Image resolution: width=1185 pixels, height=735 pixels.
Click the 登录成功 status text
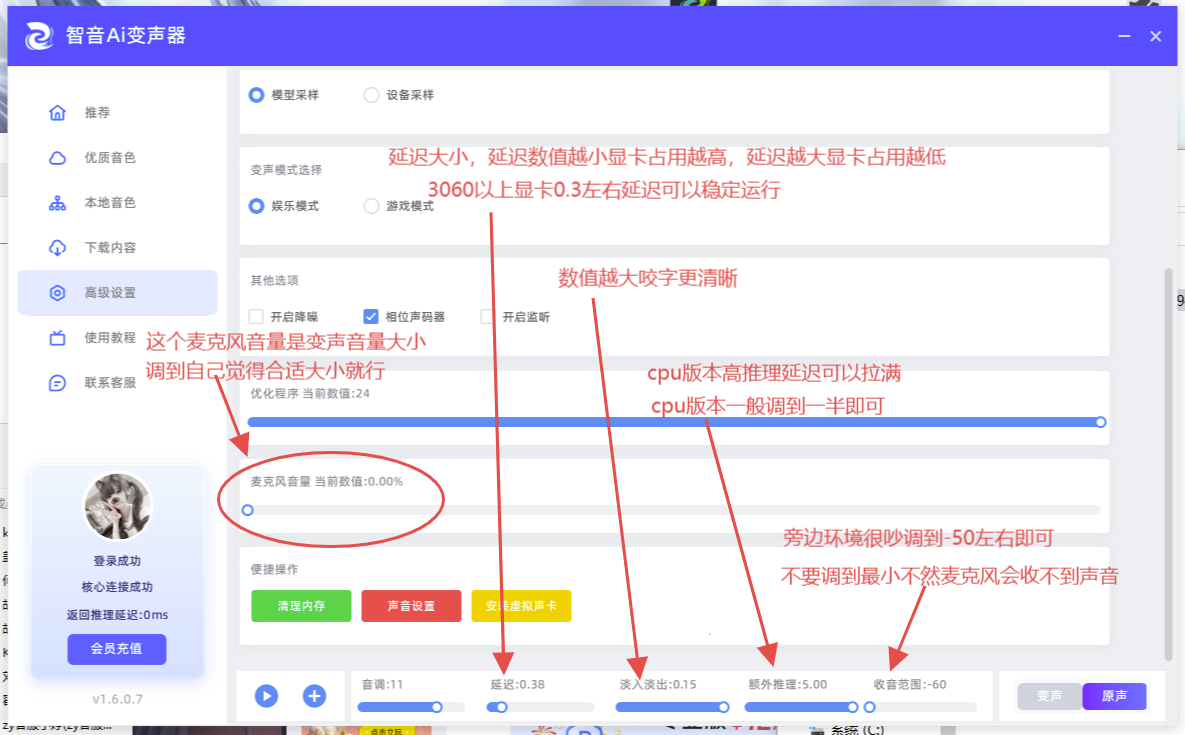click(x=117, y=561)
